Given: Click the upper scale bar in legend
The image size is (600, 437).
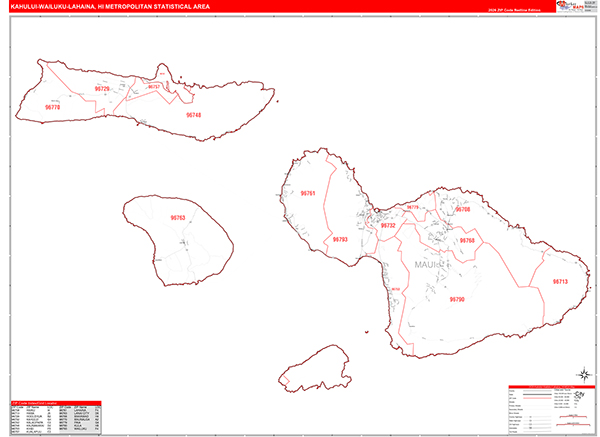Looking at the screenshot, I should pyautogui.click(x=573, y=417).
